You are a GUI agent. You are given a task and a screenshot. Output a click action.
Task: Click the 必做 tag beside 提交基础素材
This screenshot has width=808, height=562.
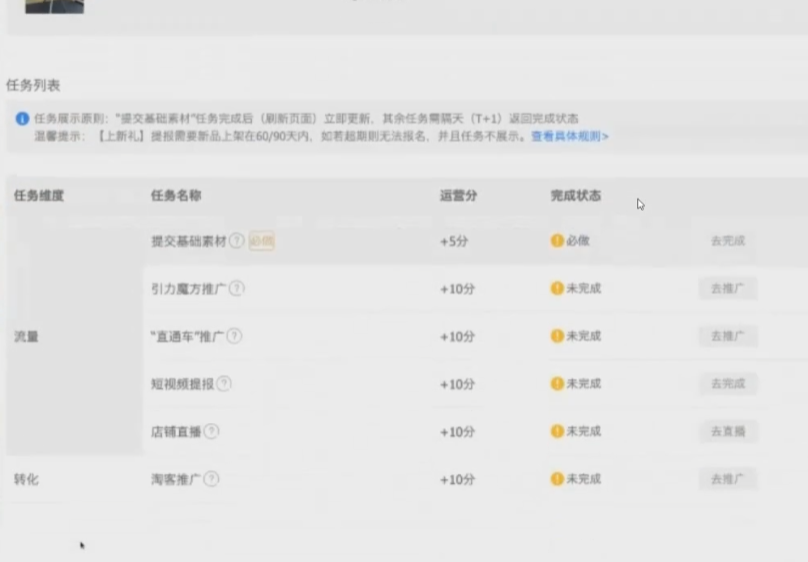point(261,241)
